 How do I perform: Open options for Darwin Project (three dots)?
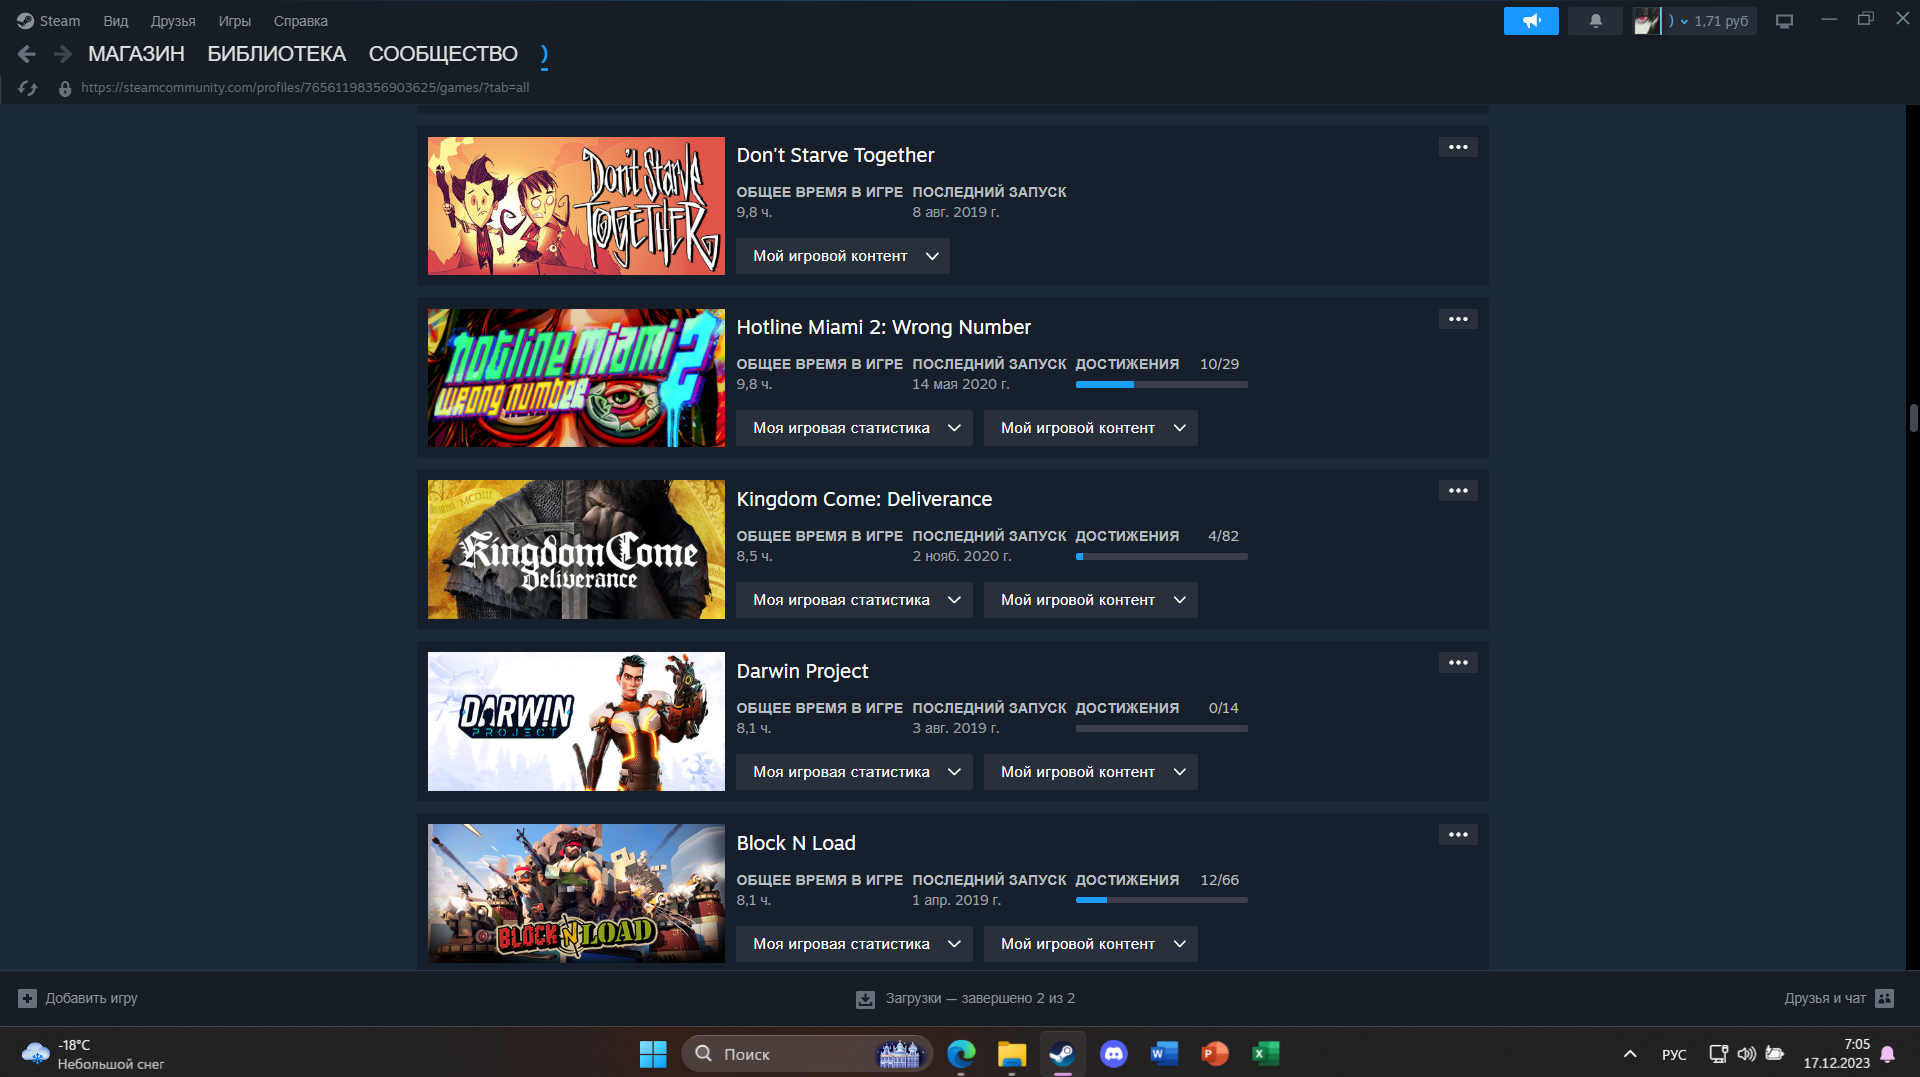click(x=1458, y=663)
